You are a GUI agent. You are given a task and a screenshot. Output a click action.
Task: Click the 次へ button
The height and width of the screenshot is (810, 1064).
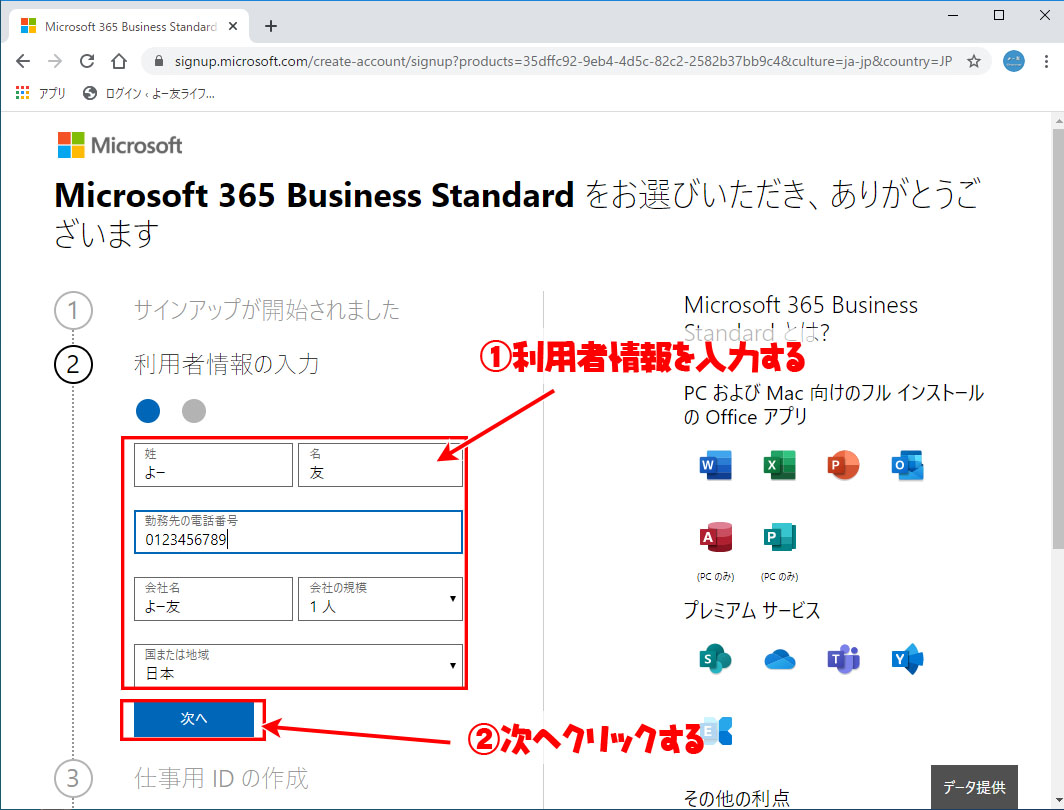tap(193, 719)
